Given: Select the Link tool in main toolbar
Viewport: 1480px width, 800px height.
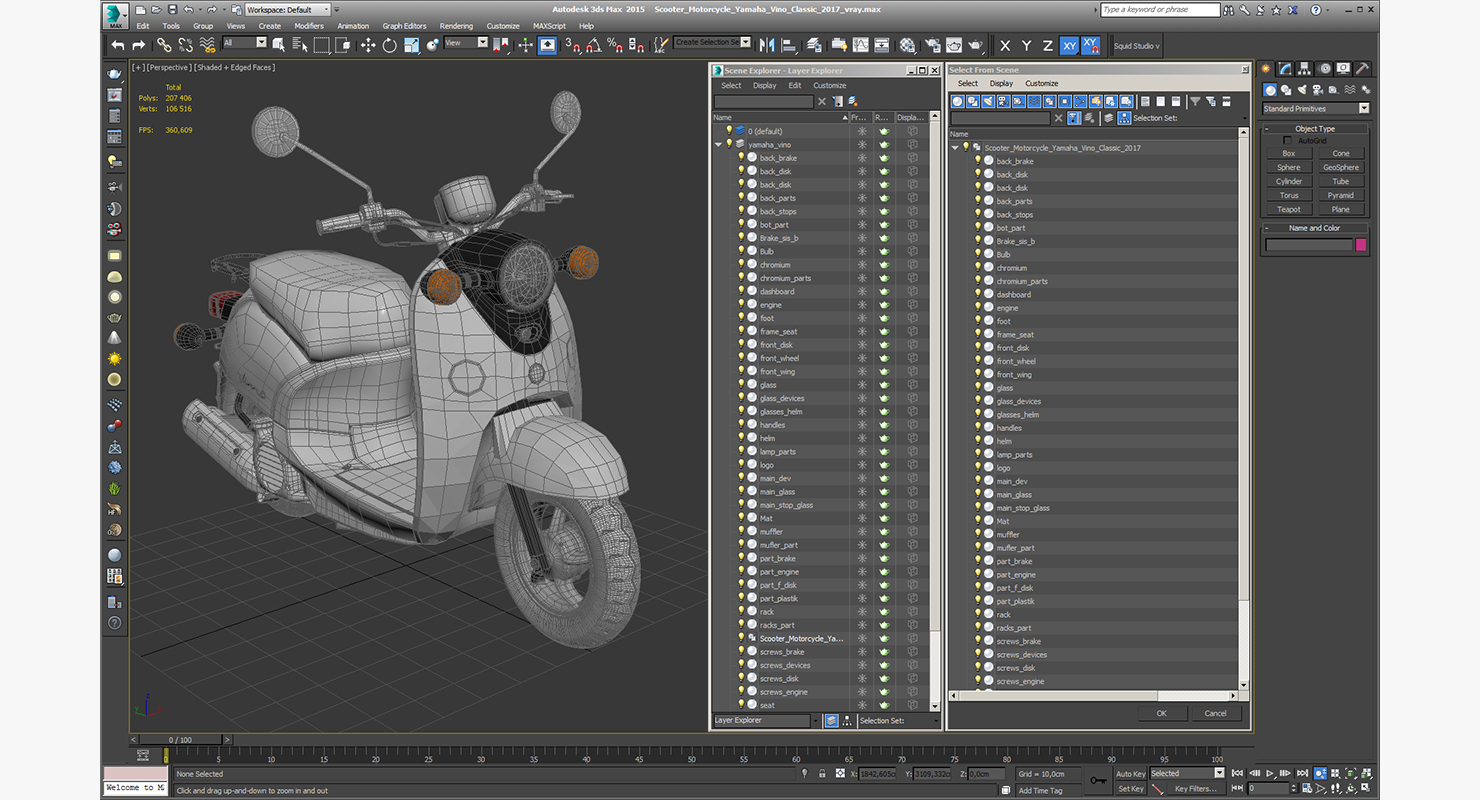Looking at the screenshot, I should pos(164,45).
